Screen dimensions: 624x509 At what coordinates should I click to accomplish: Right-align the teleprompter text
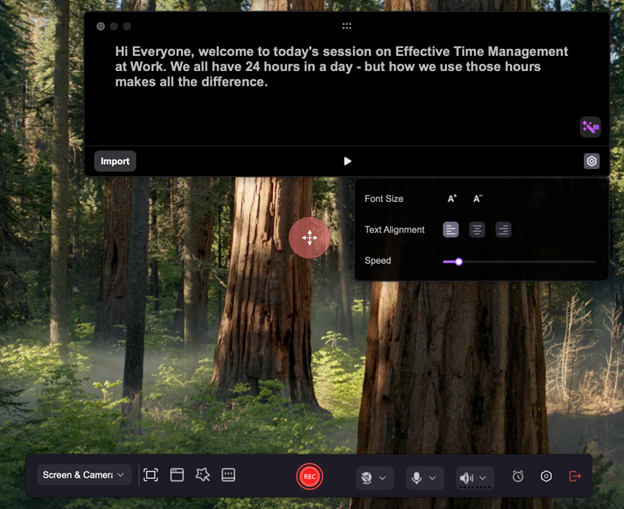503,230
